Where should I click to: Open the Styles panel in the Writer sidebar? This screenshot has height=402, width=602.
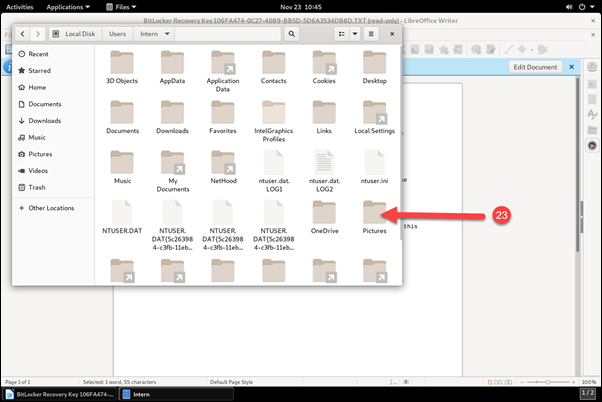click(x=592, y=114)
